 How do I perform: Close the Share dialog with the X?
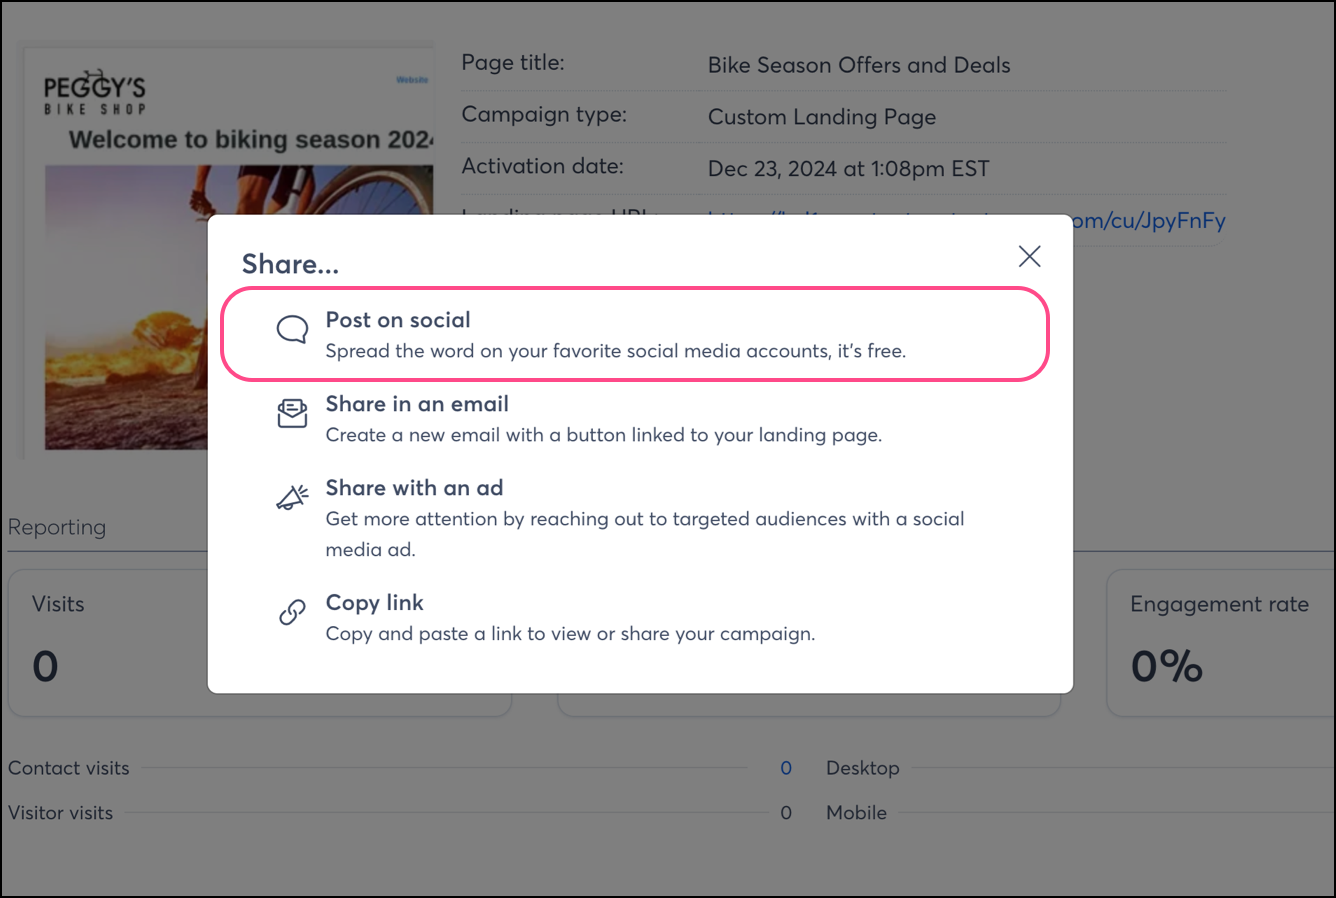click(x=1029, y=256)
